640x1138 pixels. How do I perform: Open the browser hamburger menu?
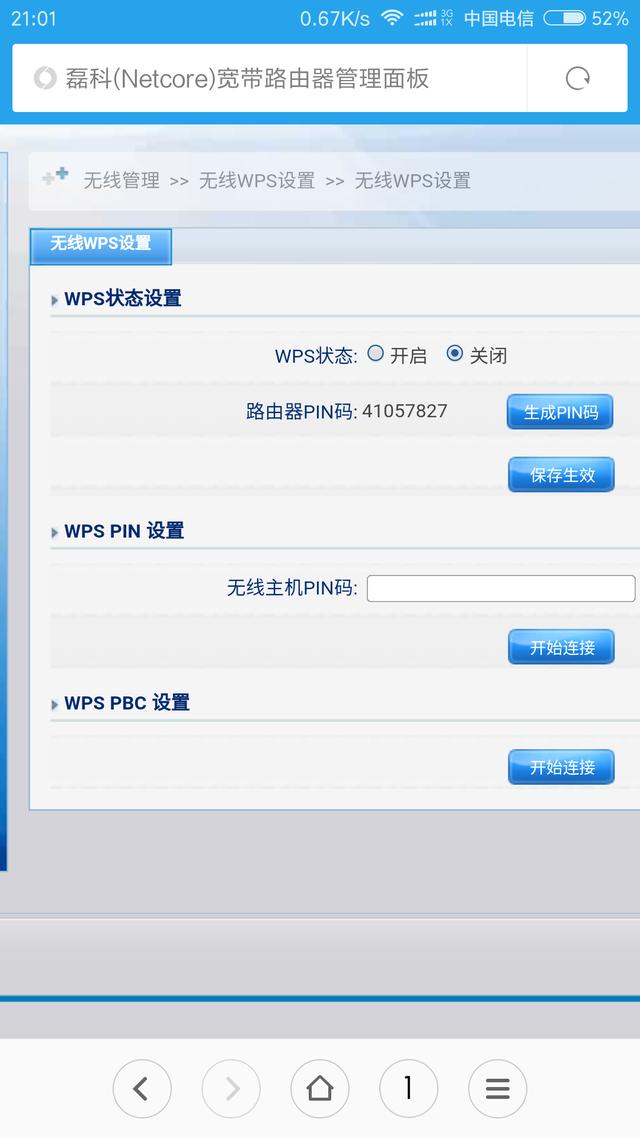click(x=498, y=1089)
